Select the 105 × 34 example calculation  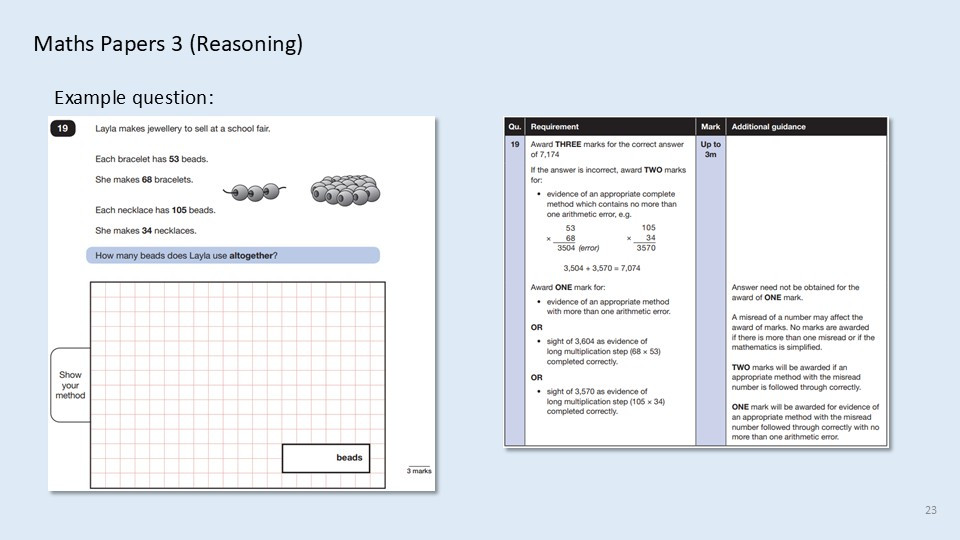click(642, 238)
